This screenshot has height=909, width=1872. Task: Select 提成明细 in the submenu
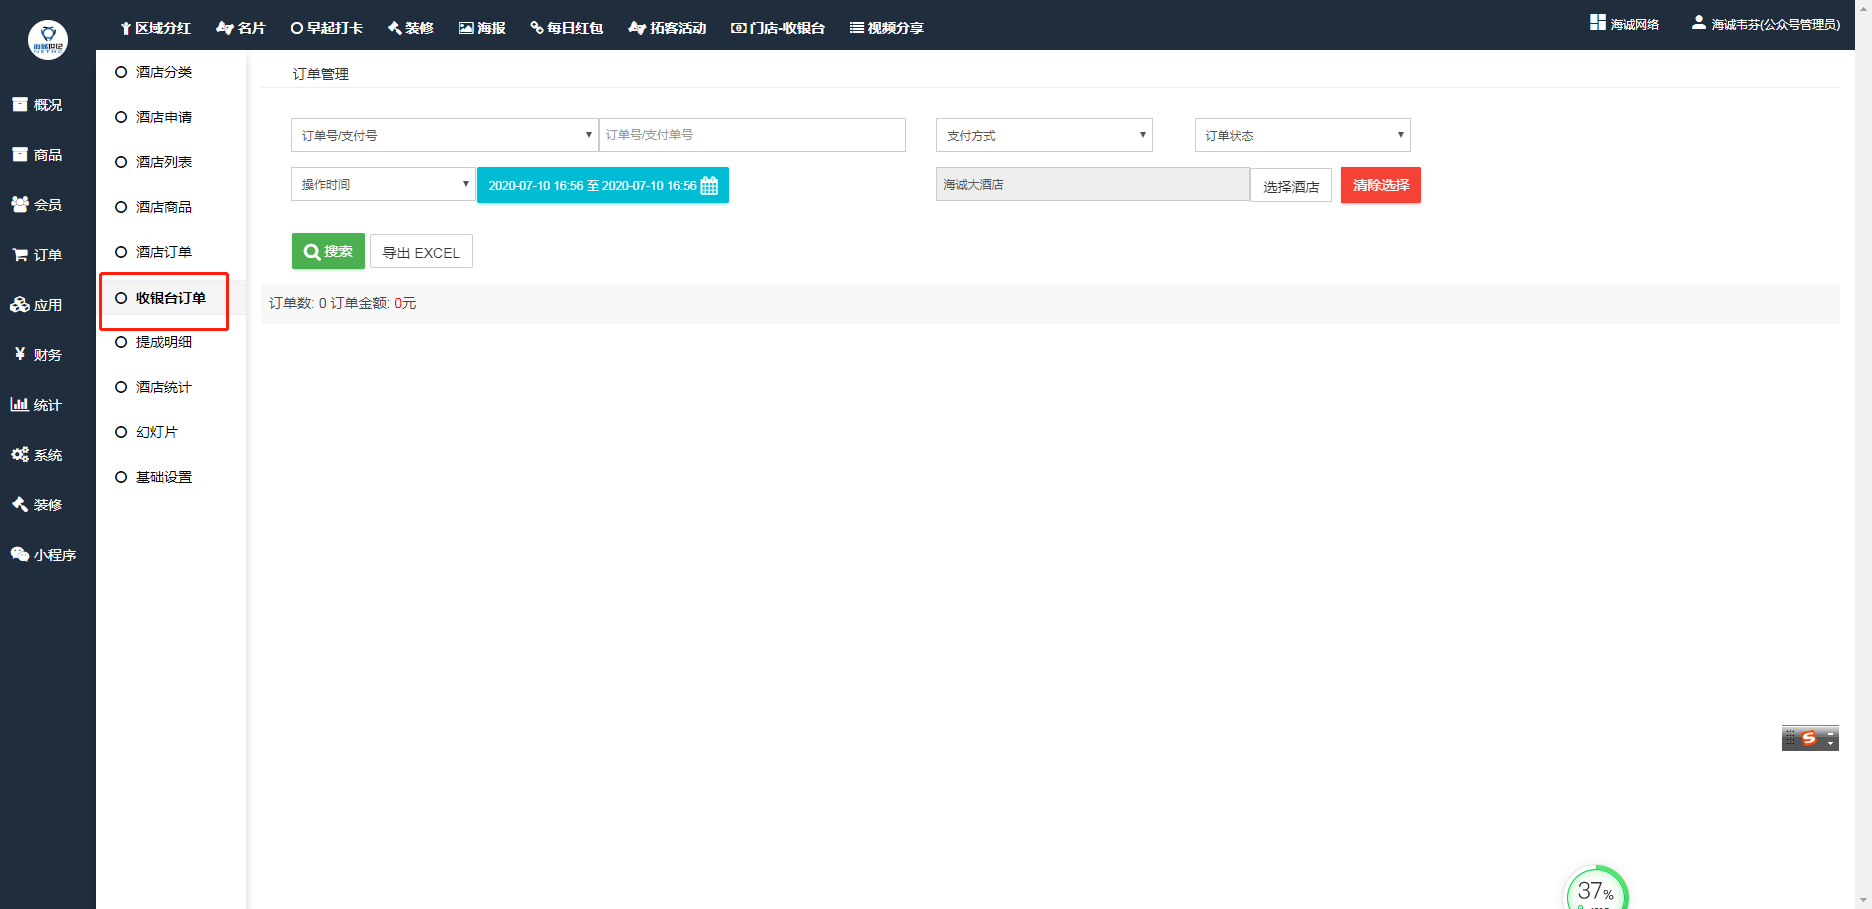click(x=164, y=342)
